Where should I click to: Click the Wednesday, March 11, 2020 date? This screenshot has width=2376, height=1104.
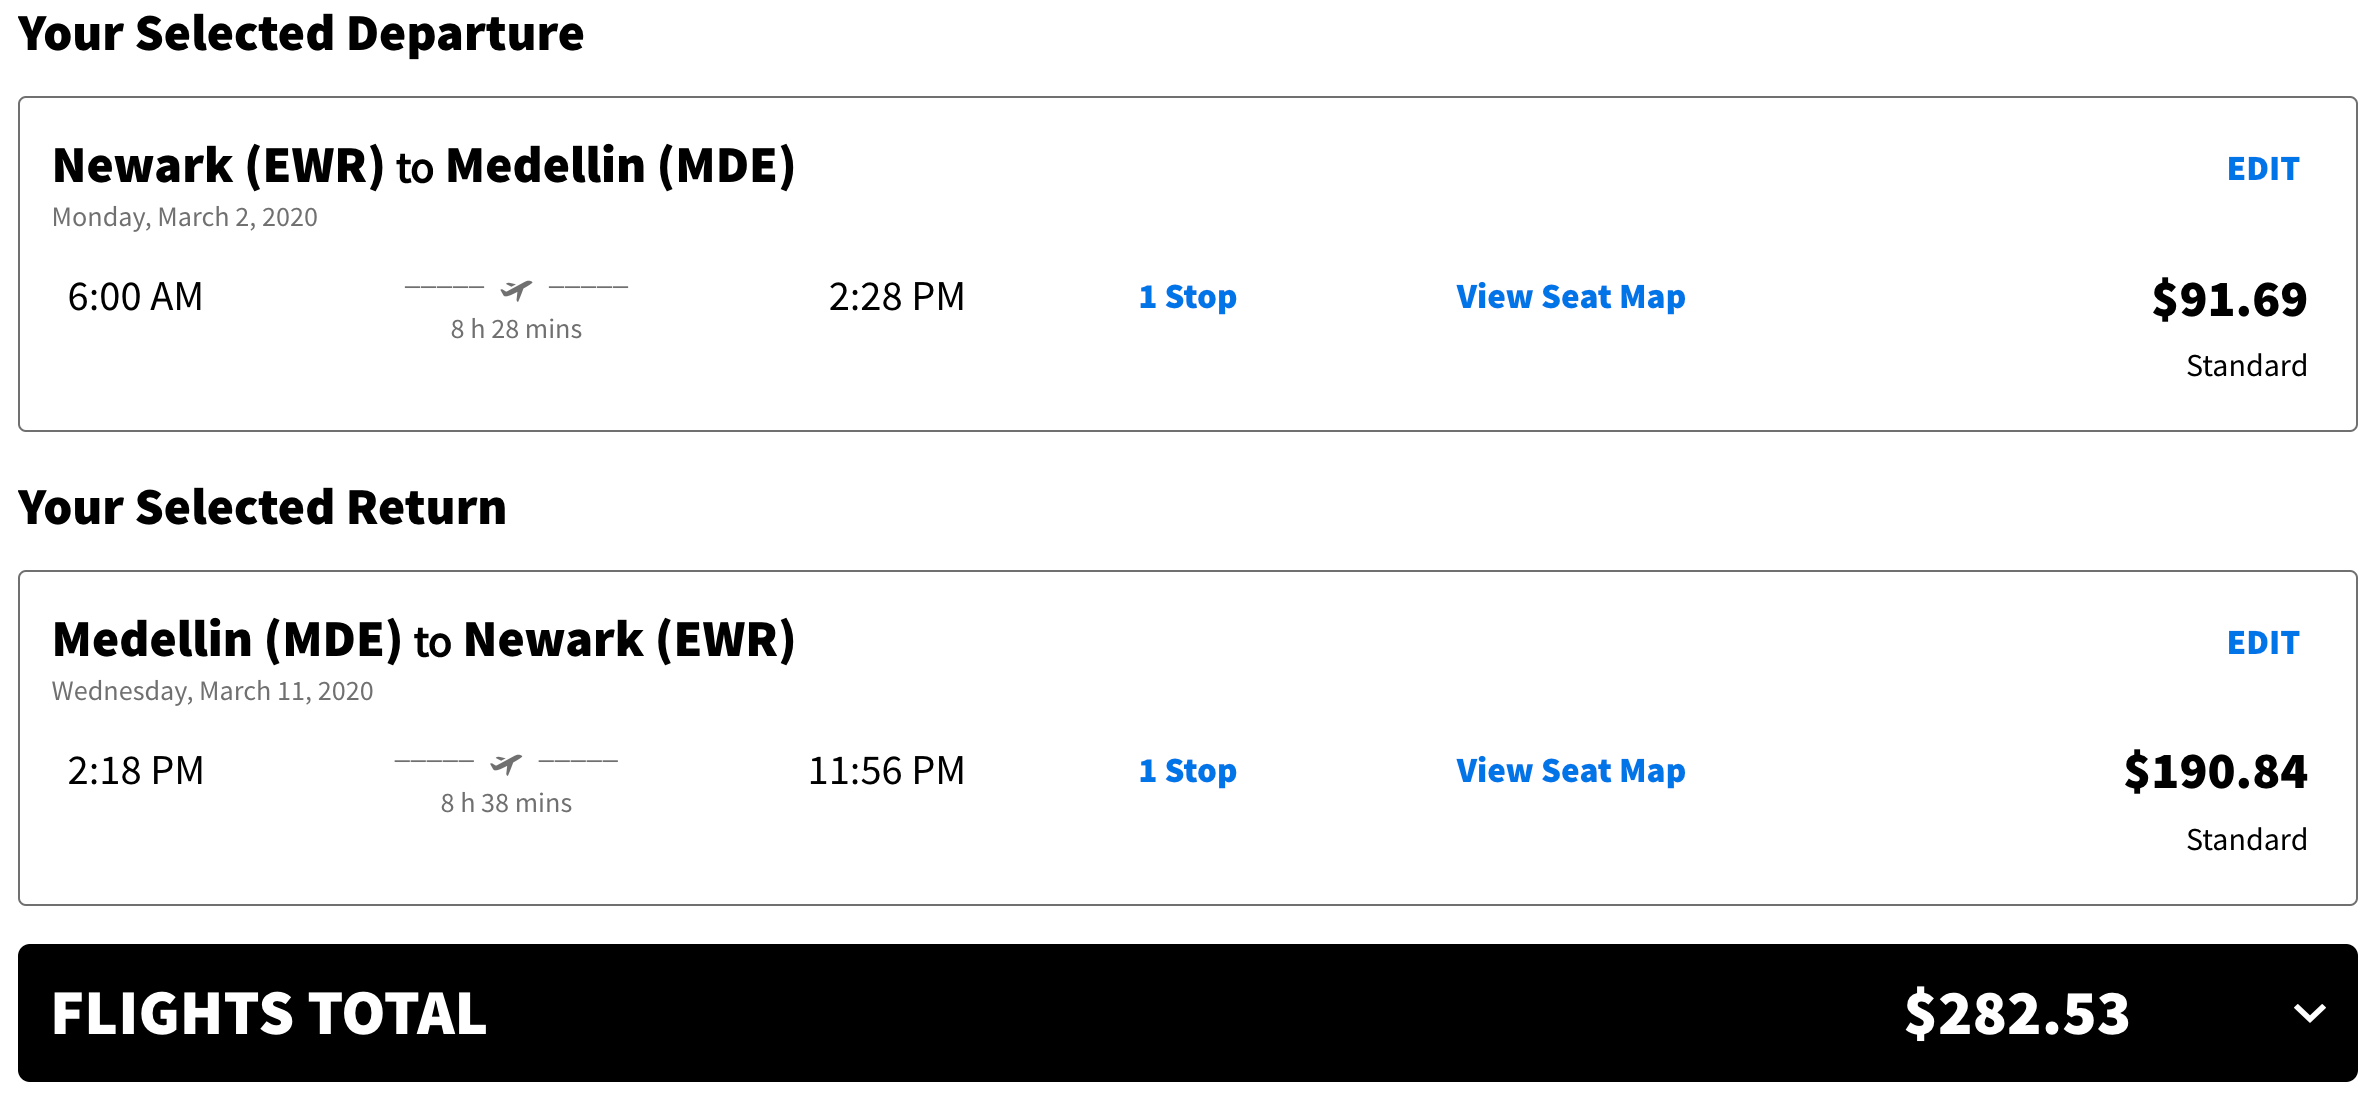(212, 691)
